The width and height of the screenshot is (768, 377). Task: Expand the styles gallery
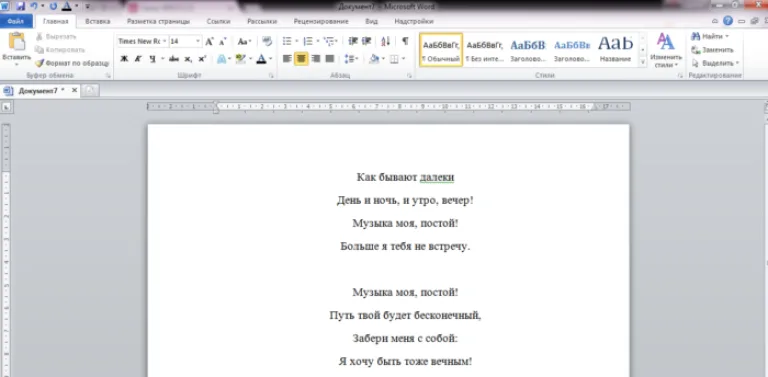(643, 62)
